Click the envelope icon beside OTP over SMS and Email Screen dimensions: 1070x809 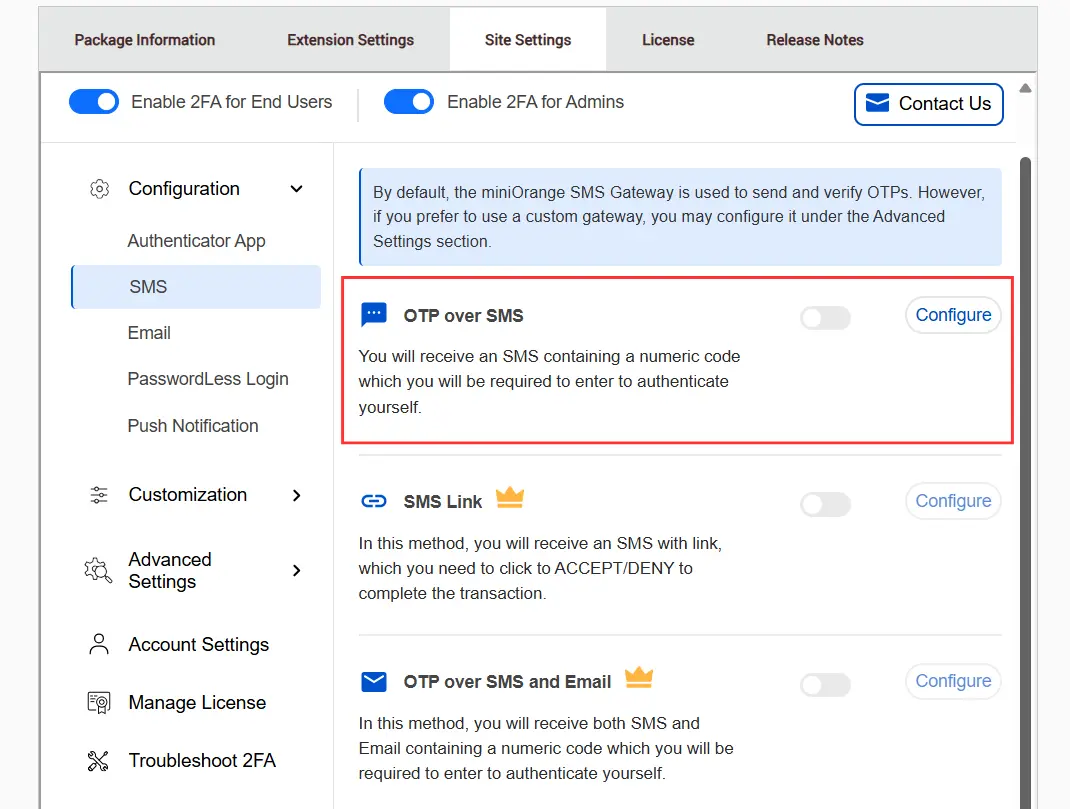pyautogui.click(x=374, y=681)
